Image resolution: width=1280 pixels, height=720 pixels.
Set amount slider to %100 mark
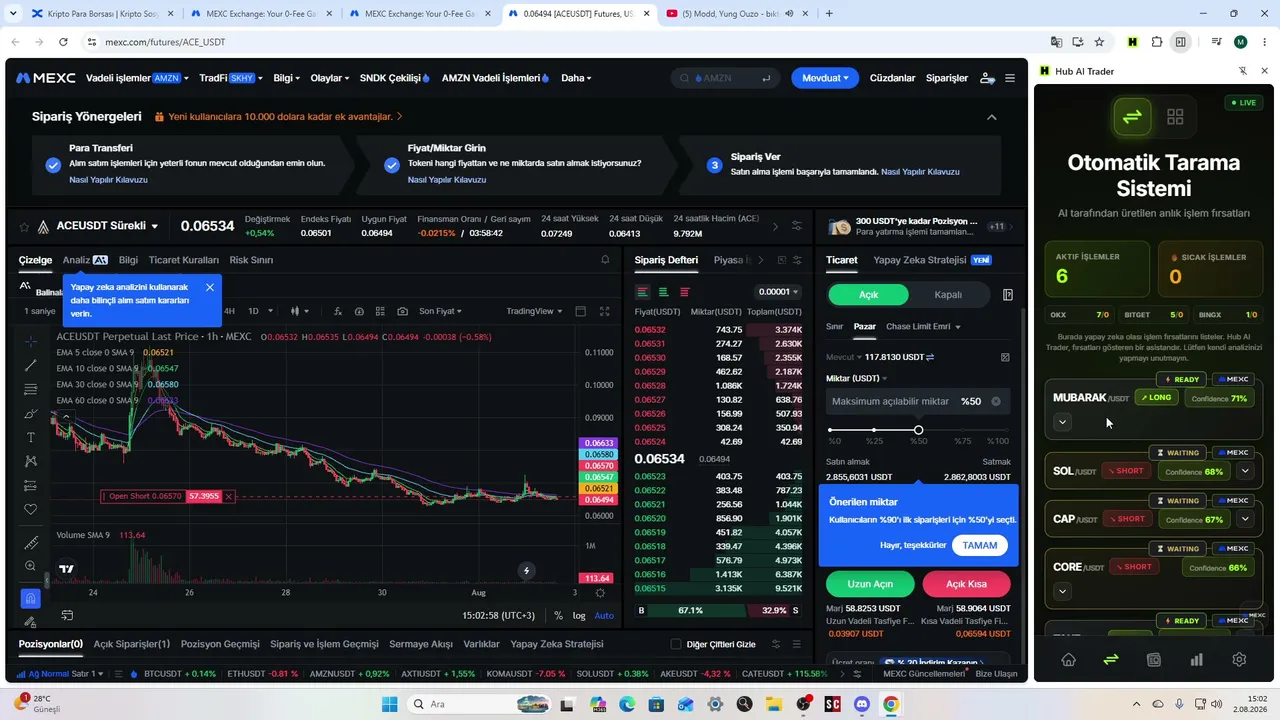tap(1006, 430)
